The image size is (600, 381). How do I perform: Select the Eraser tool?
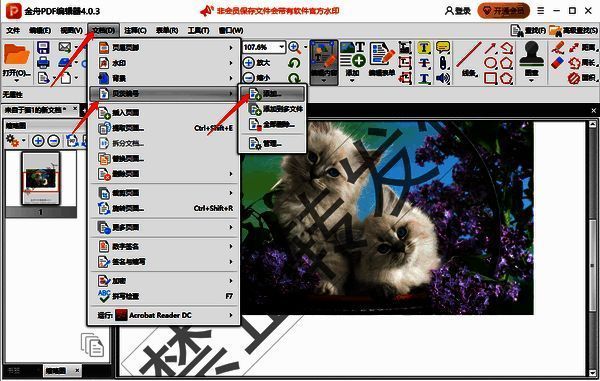pyautogui.click(x=558, y=63)
